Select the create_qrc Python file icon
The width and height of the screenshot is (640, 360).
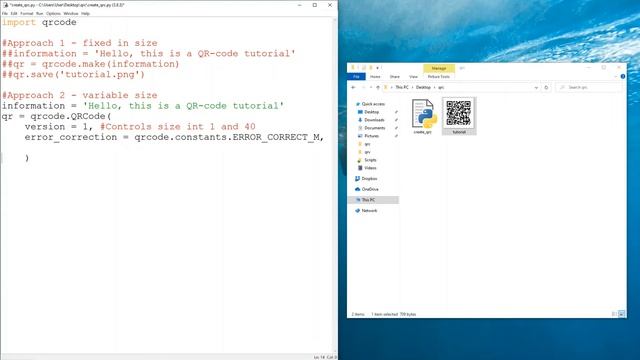pyautogui.click(x=423, y=117)
